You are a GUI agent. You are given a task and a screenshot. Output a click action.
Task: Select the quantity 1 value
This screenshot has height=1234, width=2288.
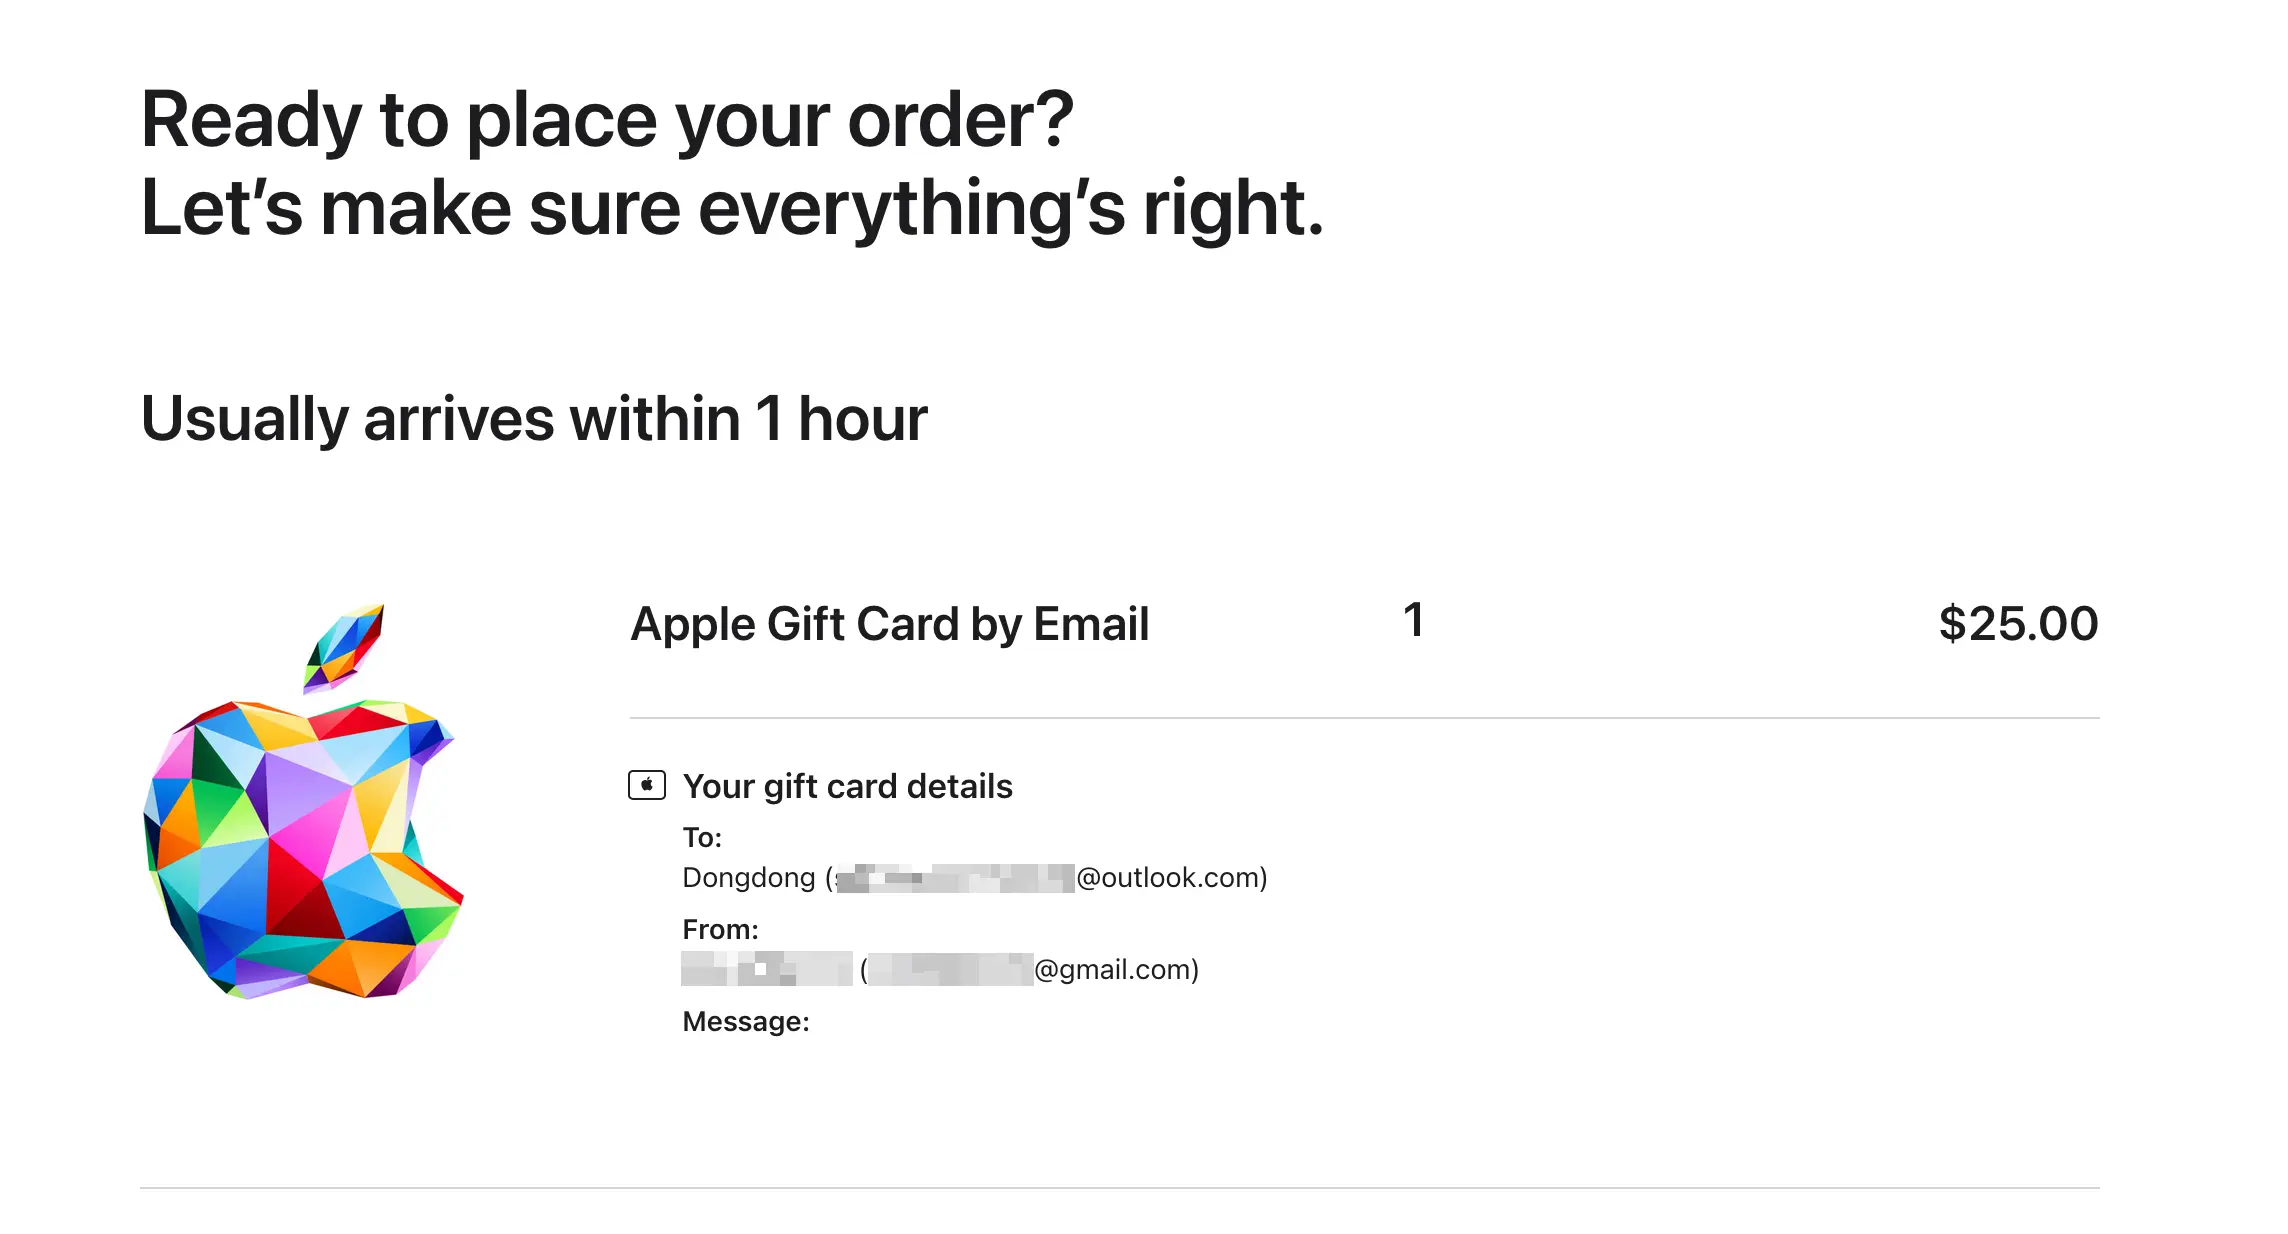(1412, 620)
